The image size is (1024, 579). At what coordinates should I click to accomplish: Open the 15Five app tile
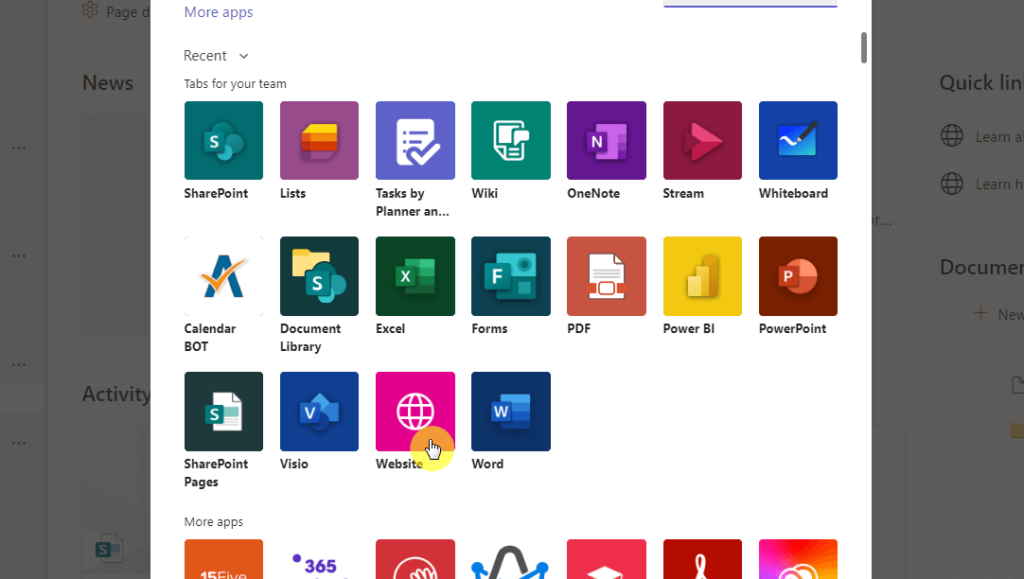coord(223,559)
